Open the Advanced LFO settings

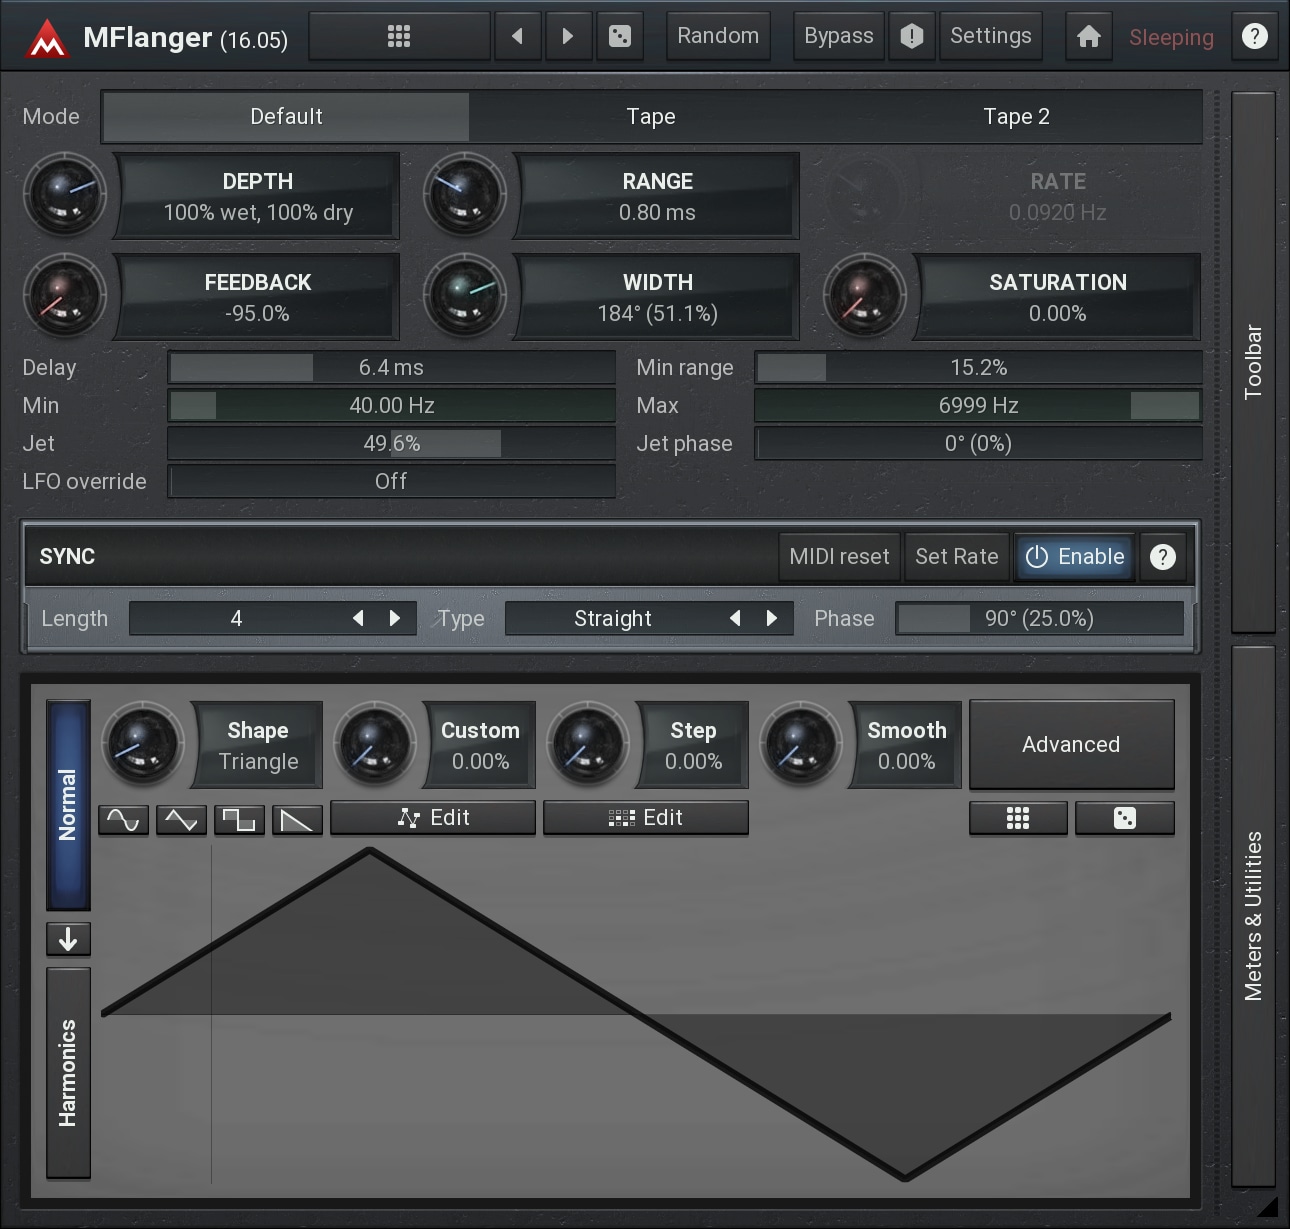point(1071,745)
